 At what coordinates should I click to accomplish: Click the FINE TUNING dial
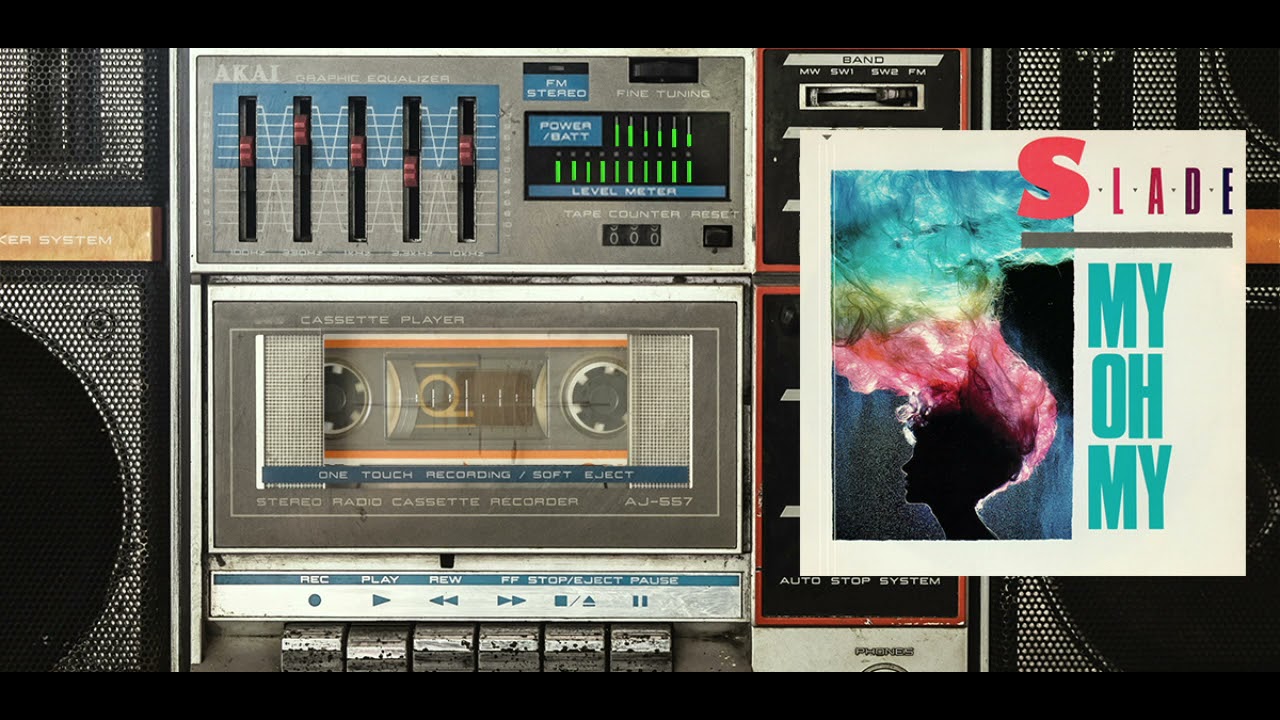click(663, 70)
